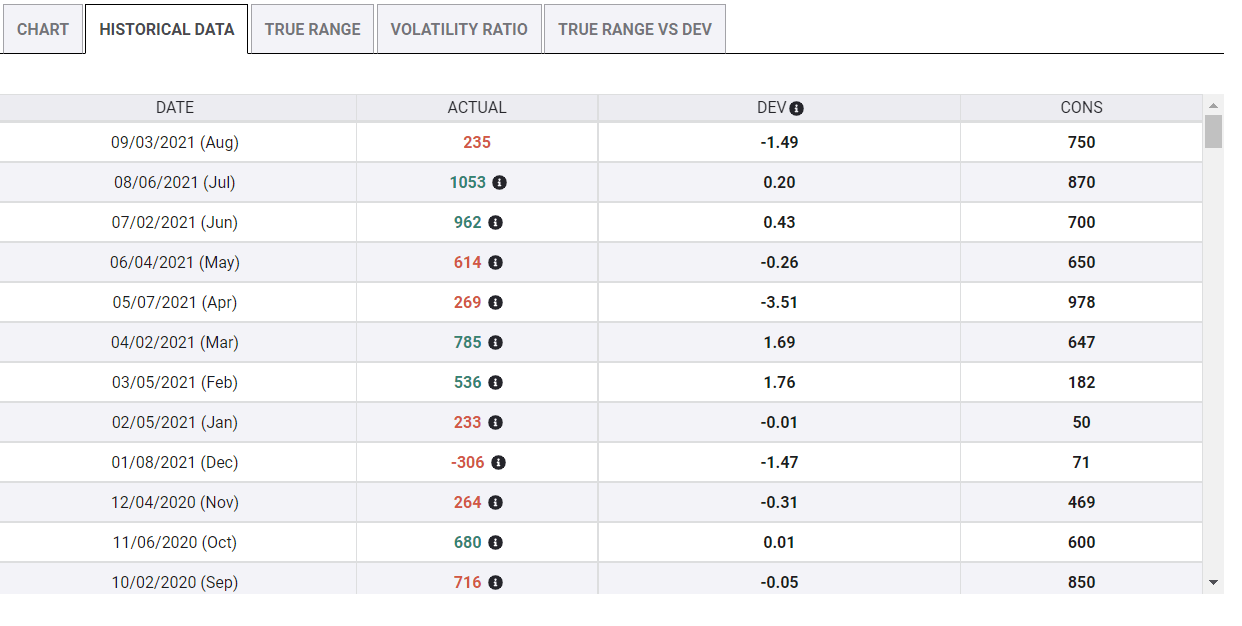Click info icon beside 962 actual value

[496, 223]
